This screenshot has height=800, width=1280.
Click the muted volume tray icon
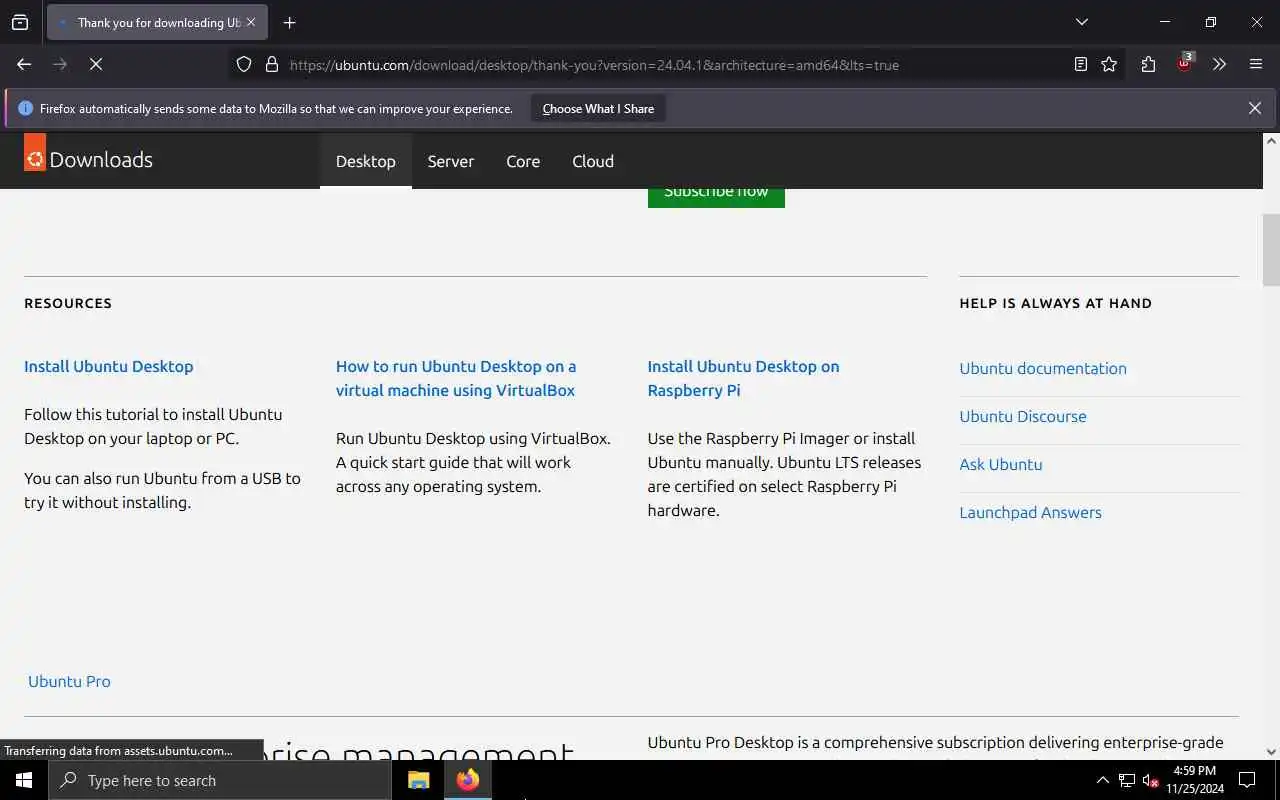point(1150,780)
